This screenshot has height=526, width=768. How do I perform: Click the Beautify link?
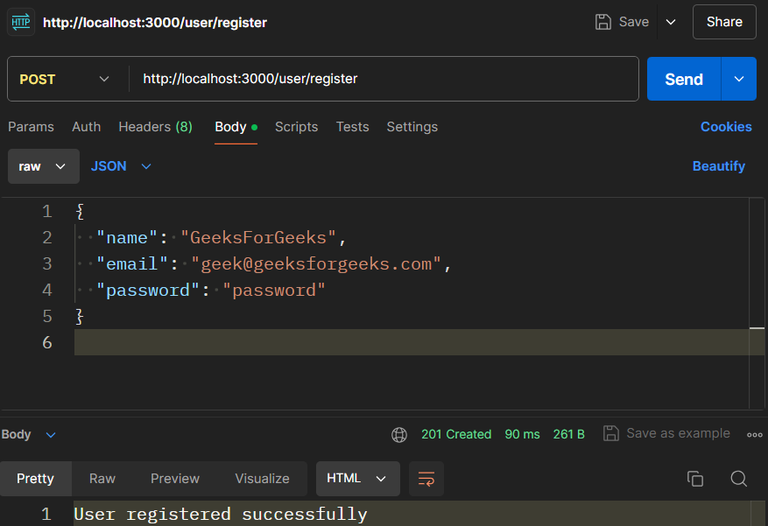[x=719, y=167]
